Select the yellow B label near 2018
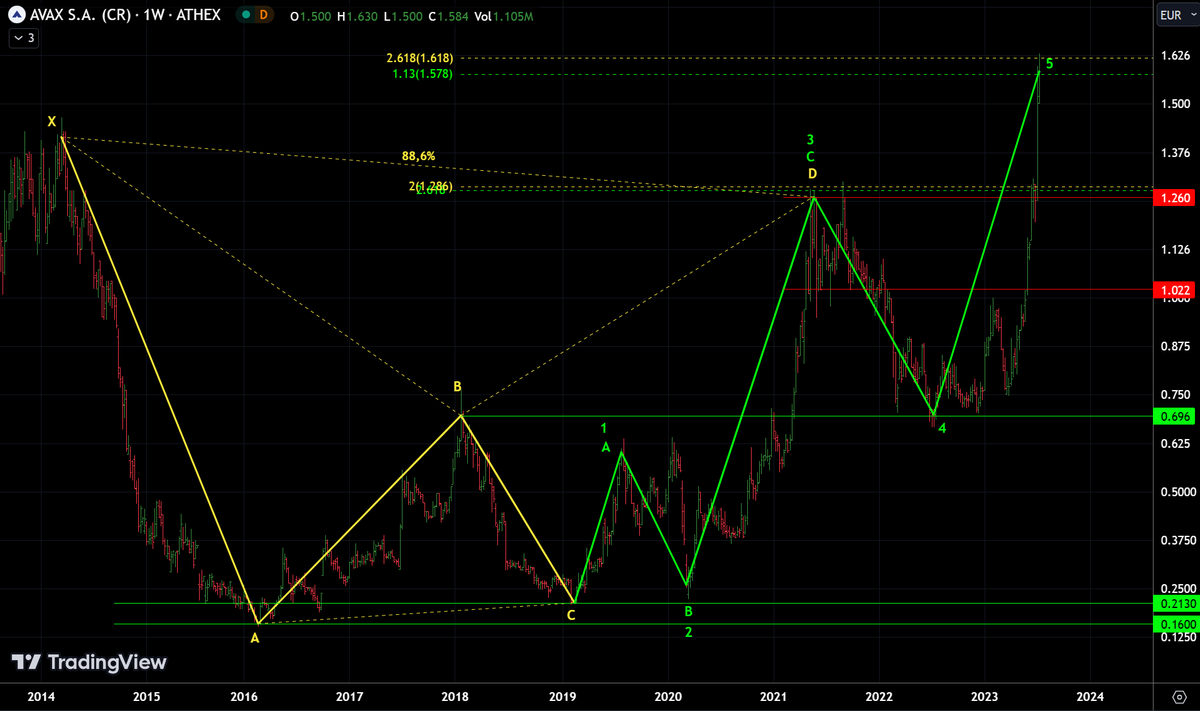This screenshot has height=711, width=1200. (x=457, y=386)
